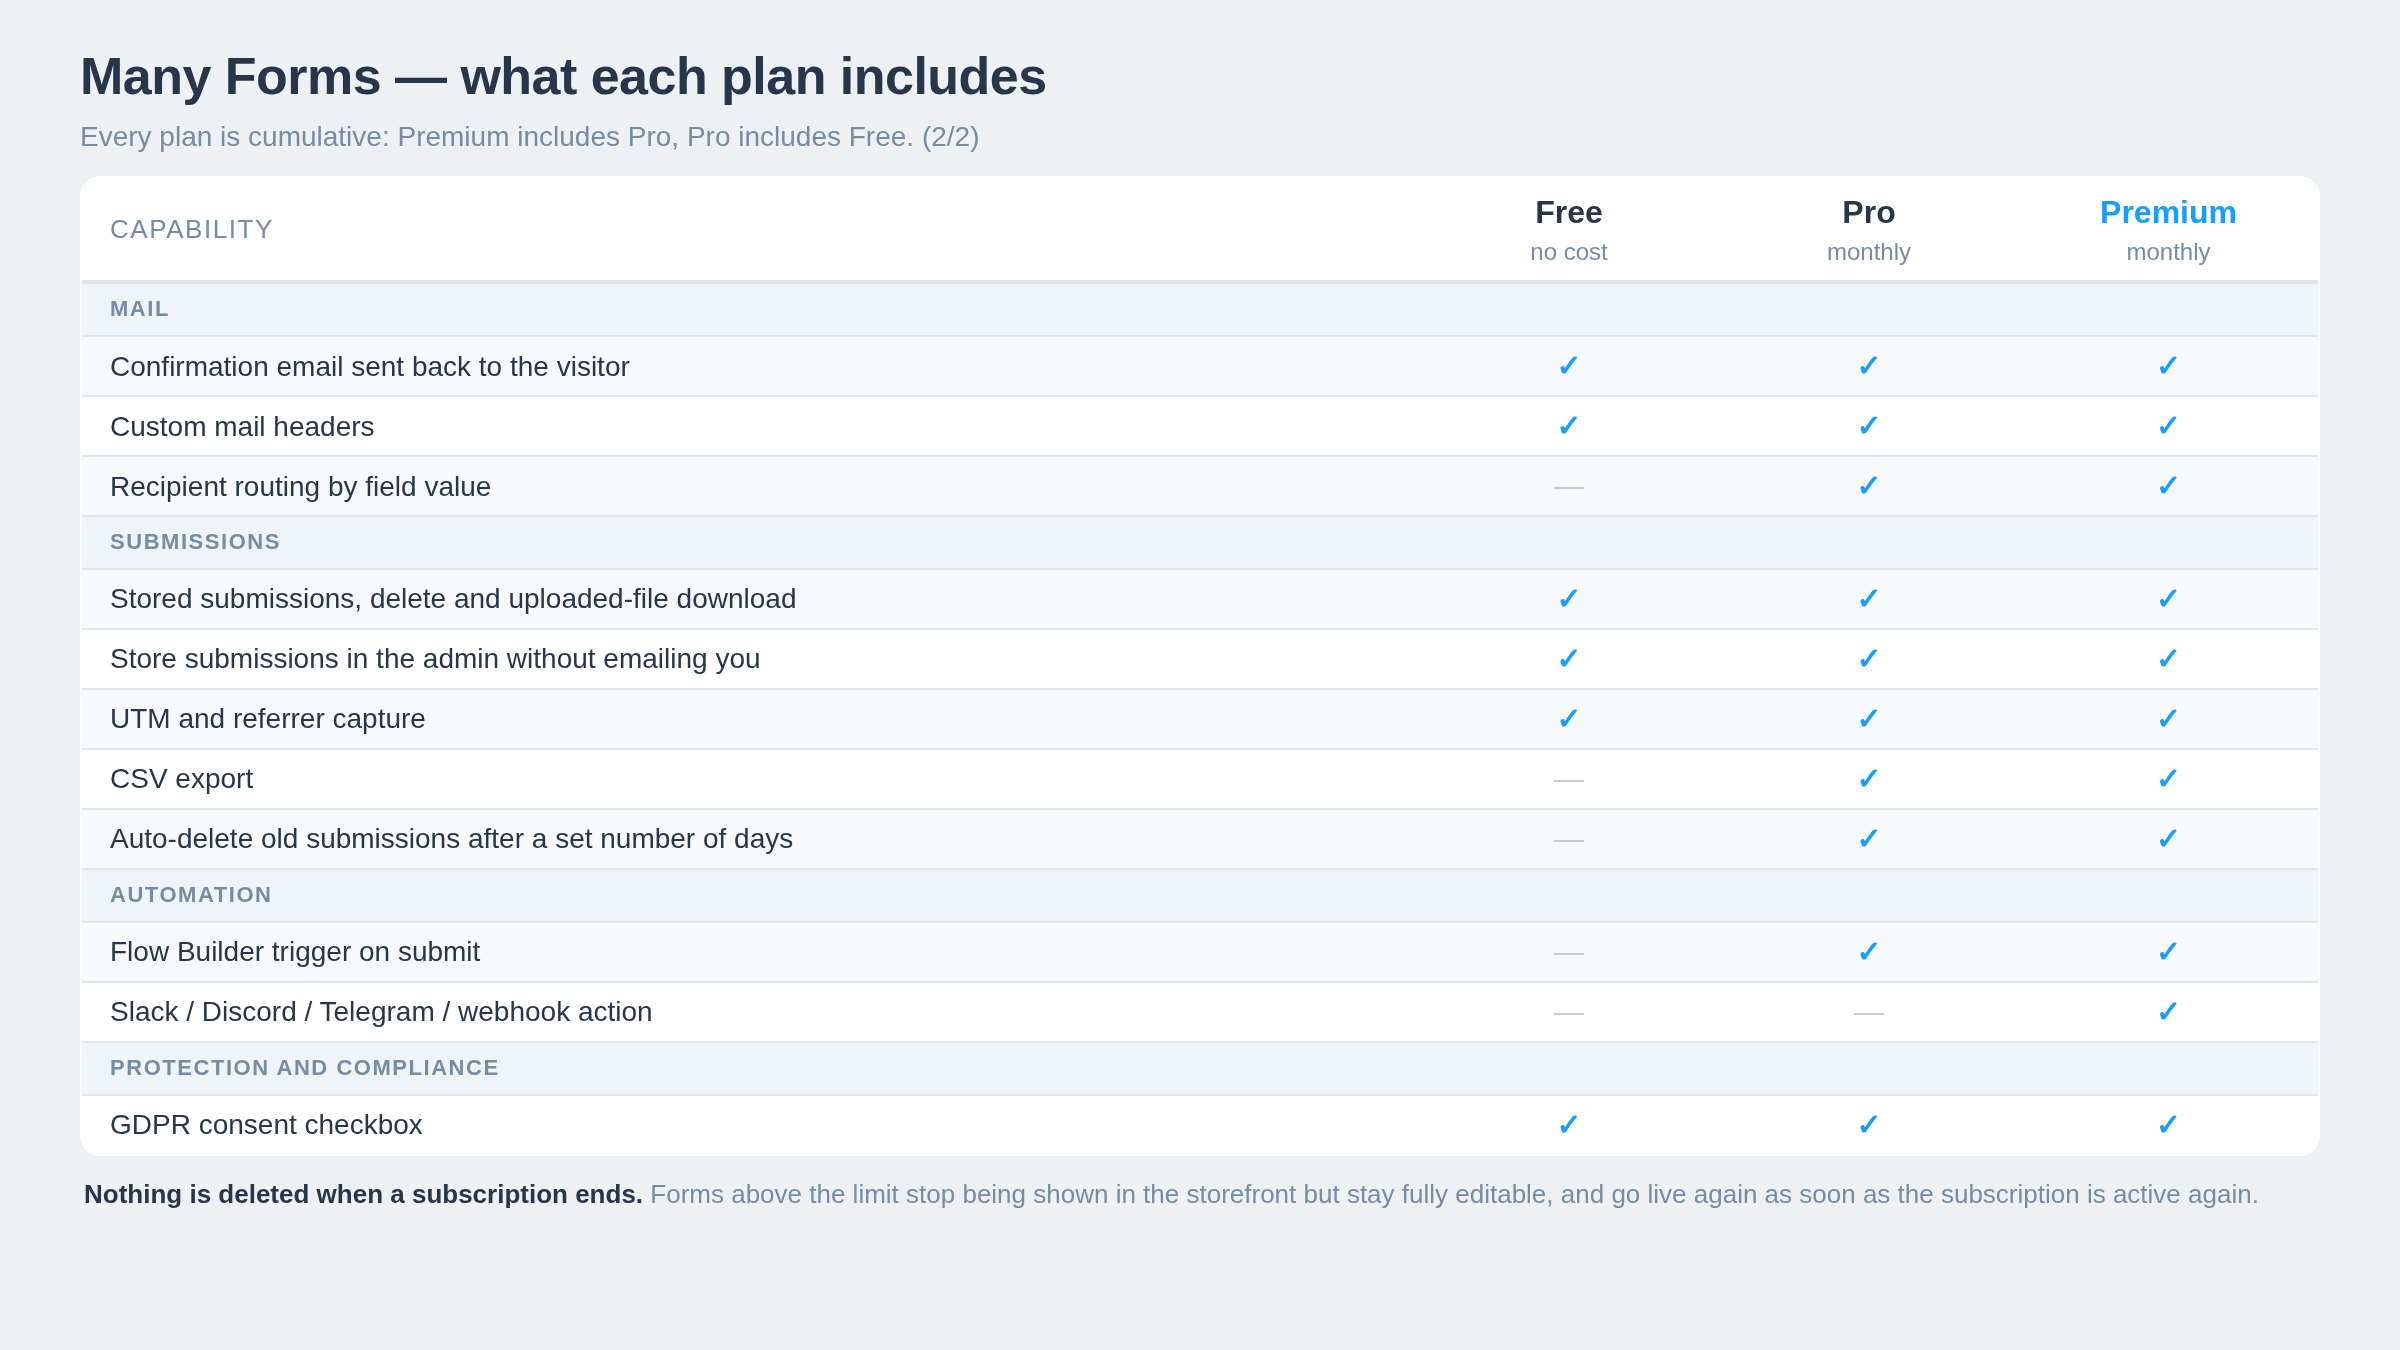Click the Free dash for Recipient routing
The width and height of the screenshot is (2400, 1350).
(x=1568, y=487)
